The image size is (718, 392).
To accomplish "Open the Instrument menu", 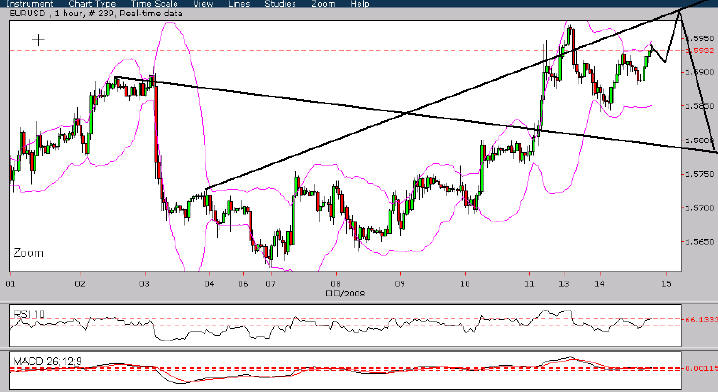I will click(x=29, y=4).
